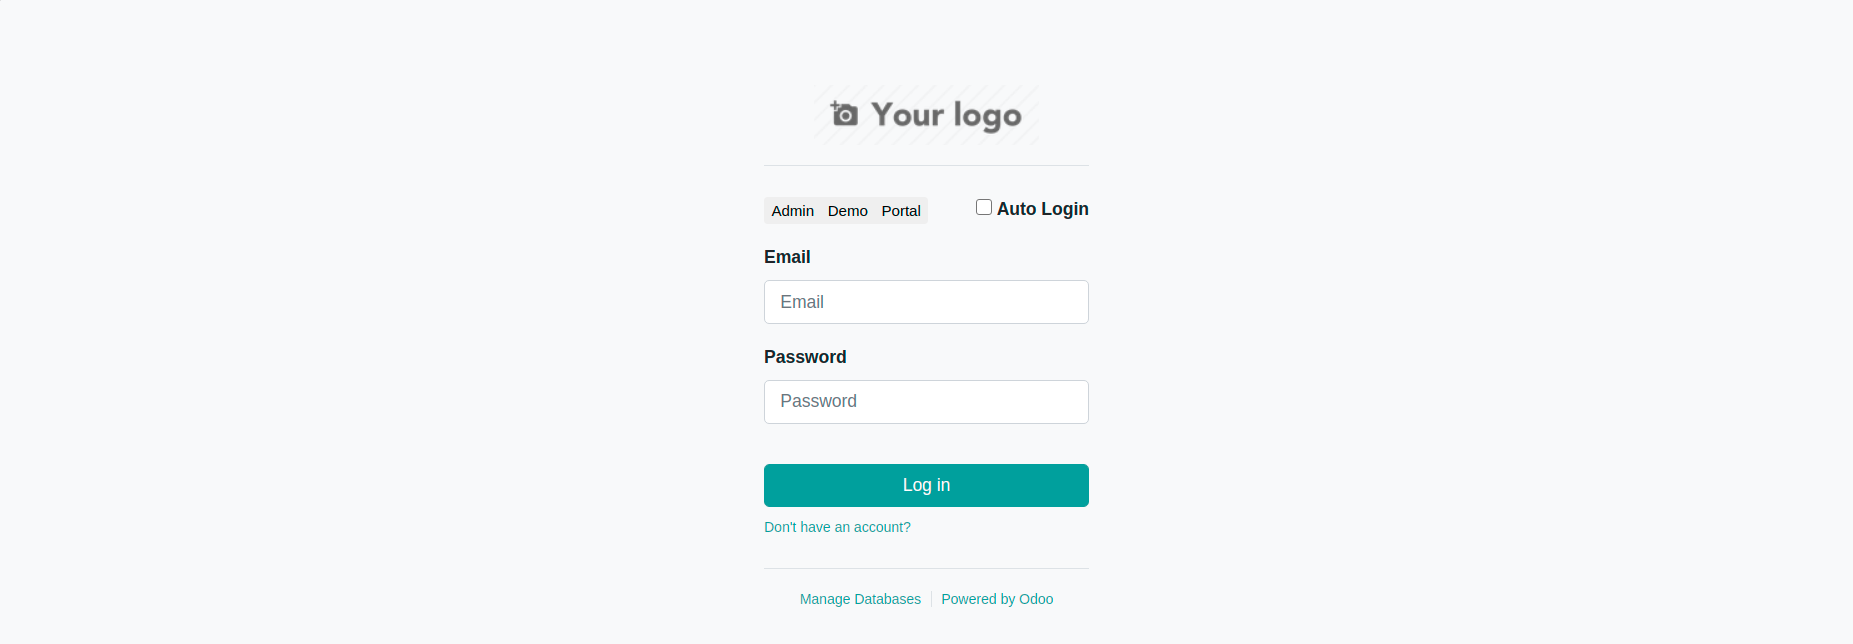Click the word 'Databases' in the footer link

887,599
